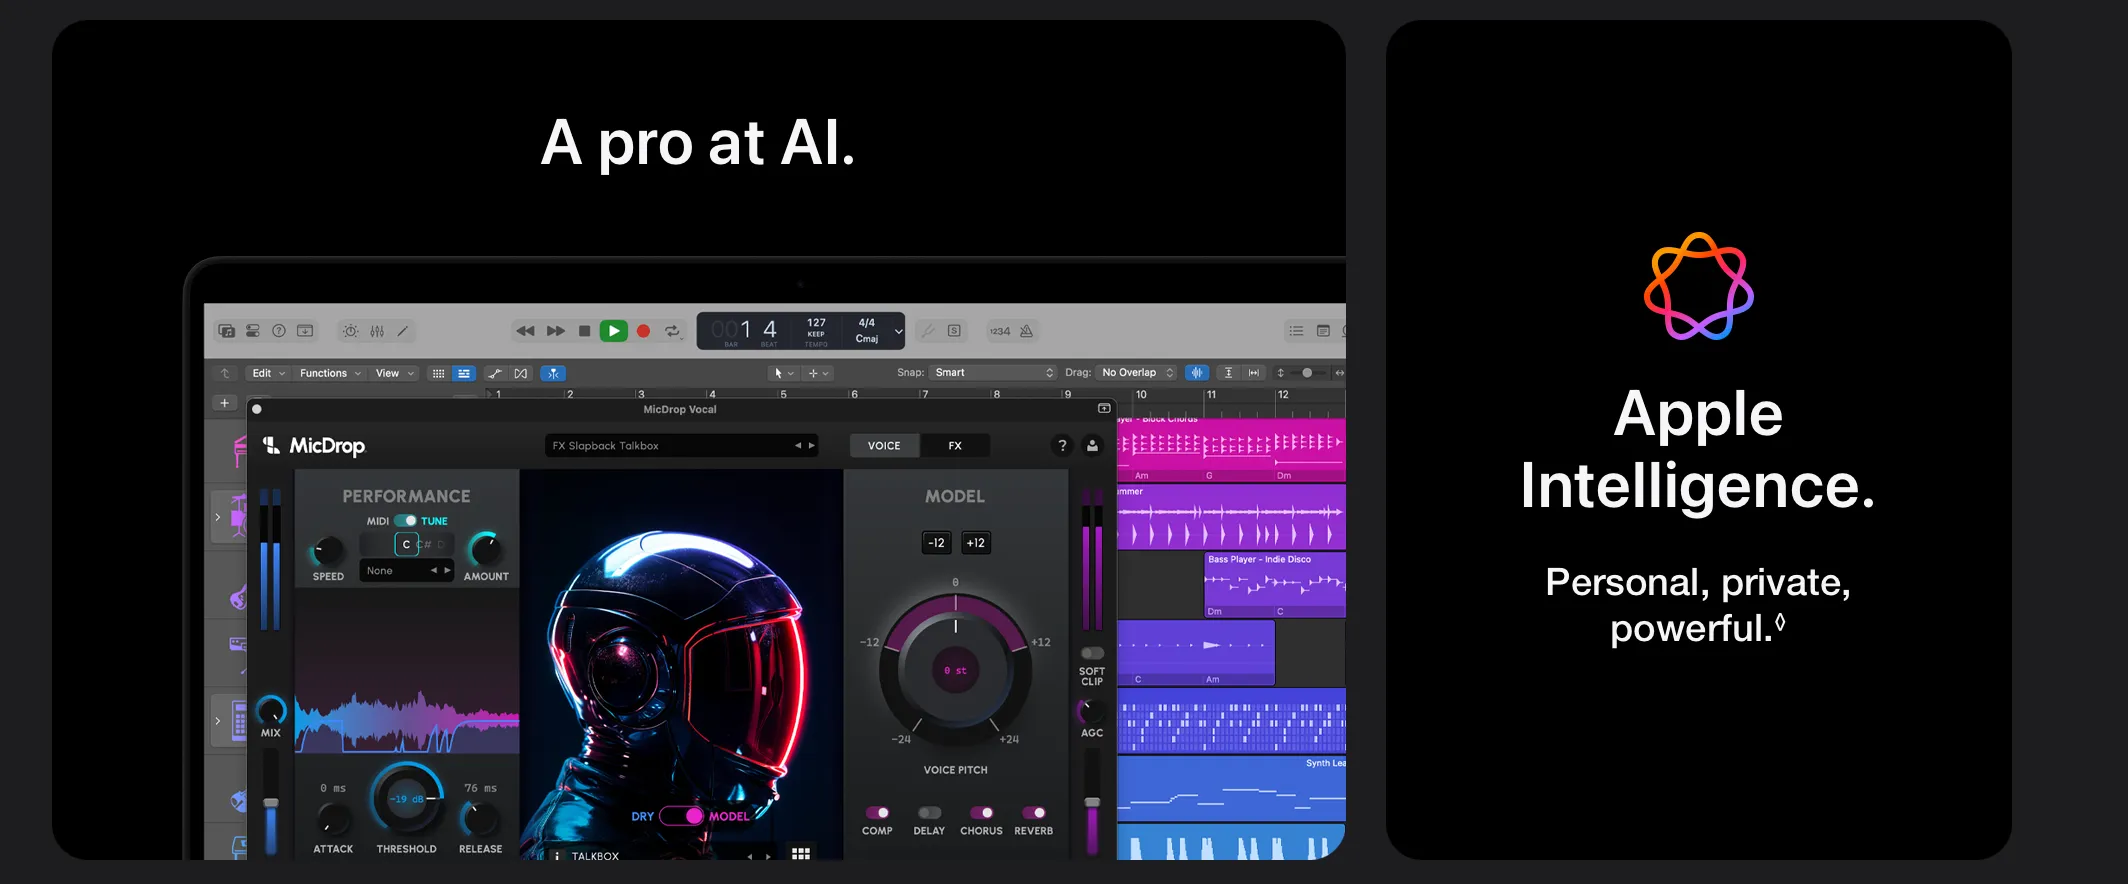Stop playback

tap(585, 331)
